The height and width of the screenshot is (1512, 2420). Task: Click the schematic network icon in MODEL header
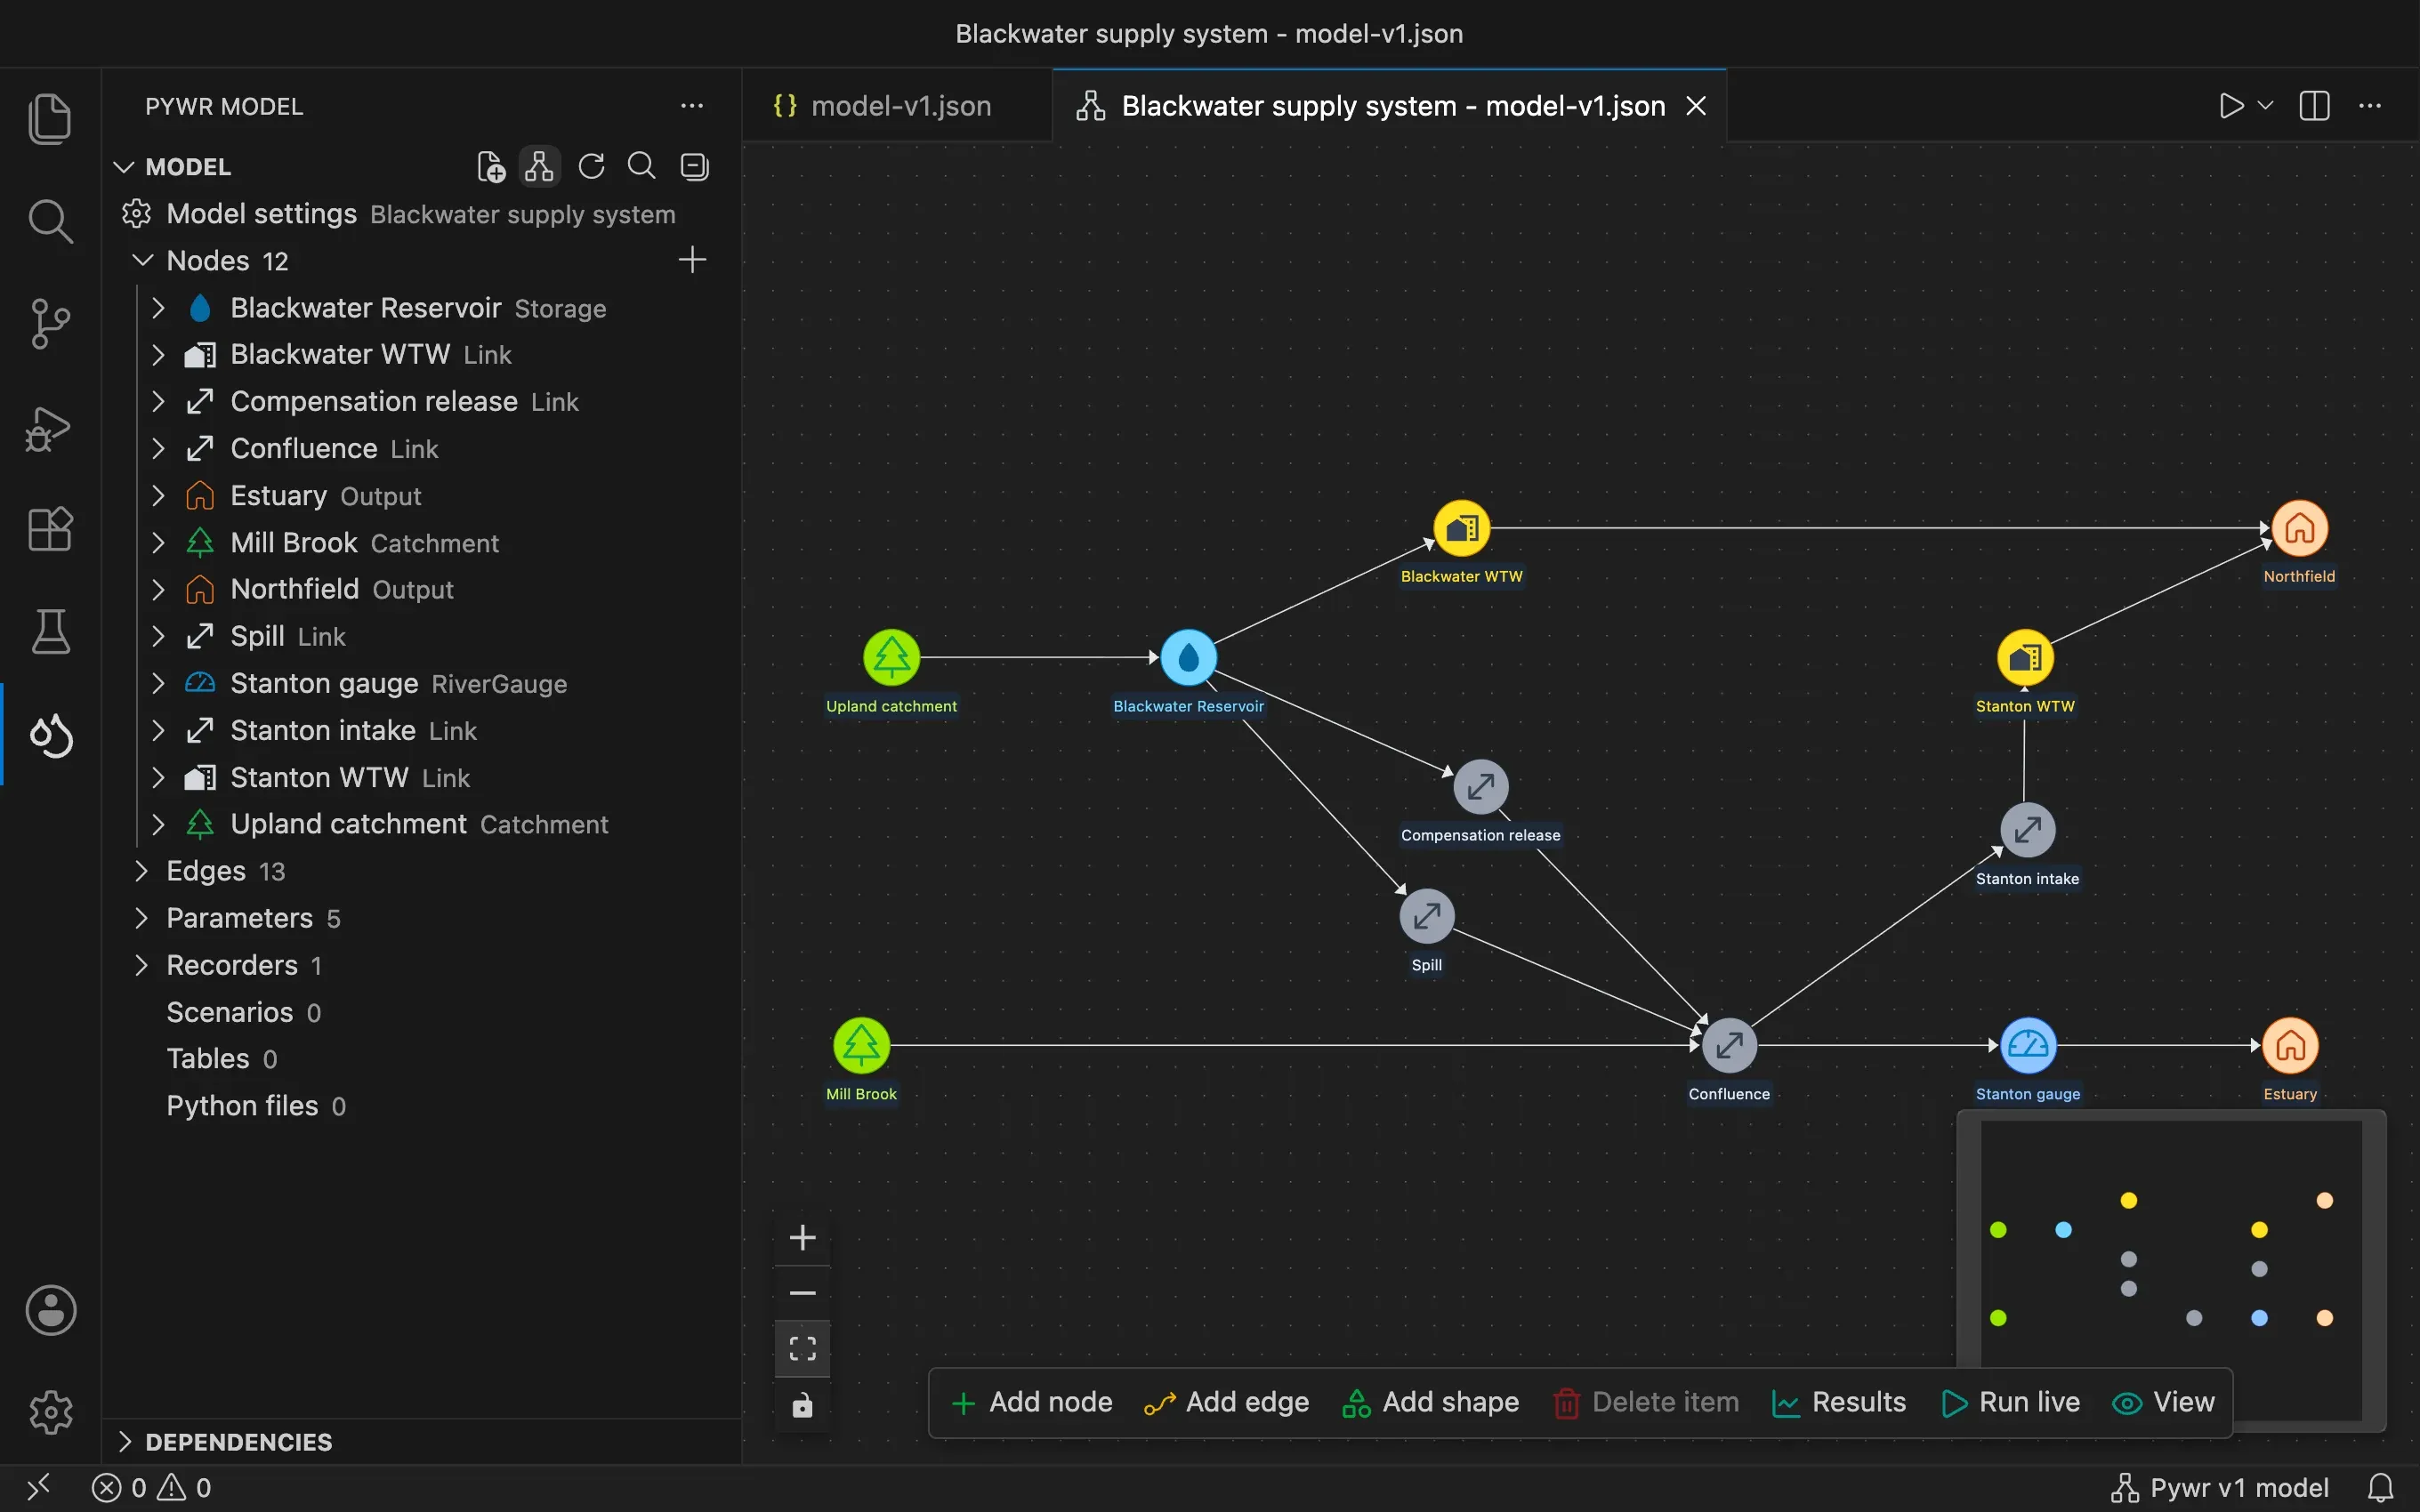[539, 166]
